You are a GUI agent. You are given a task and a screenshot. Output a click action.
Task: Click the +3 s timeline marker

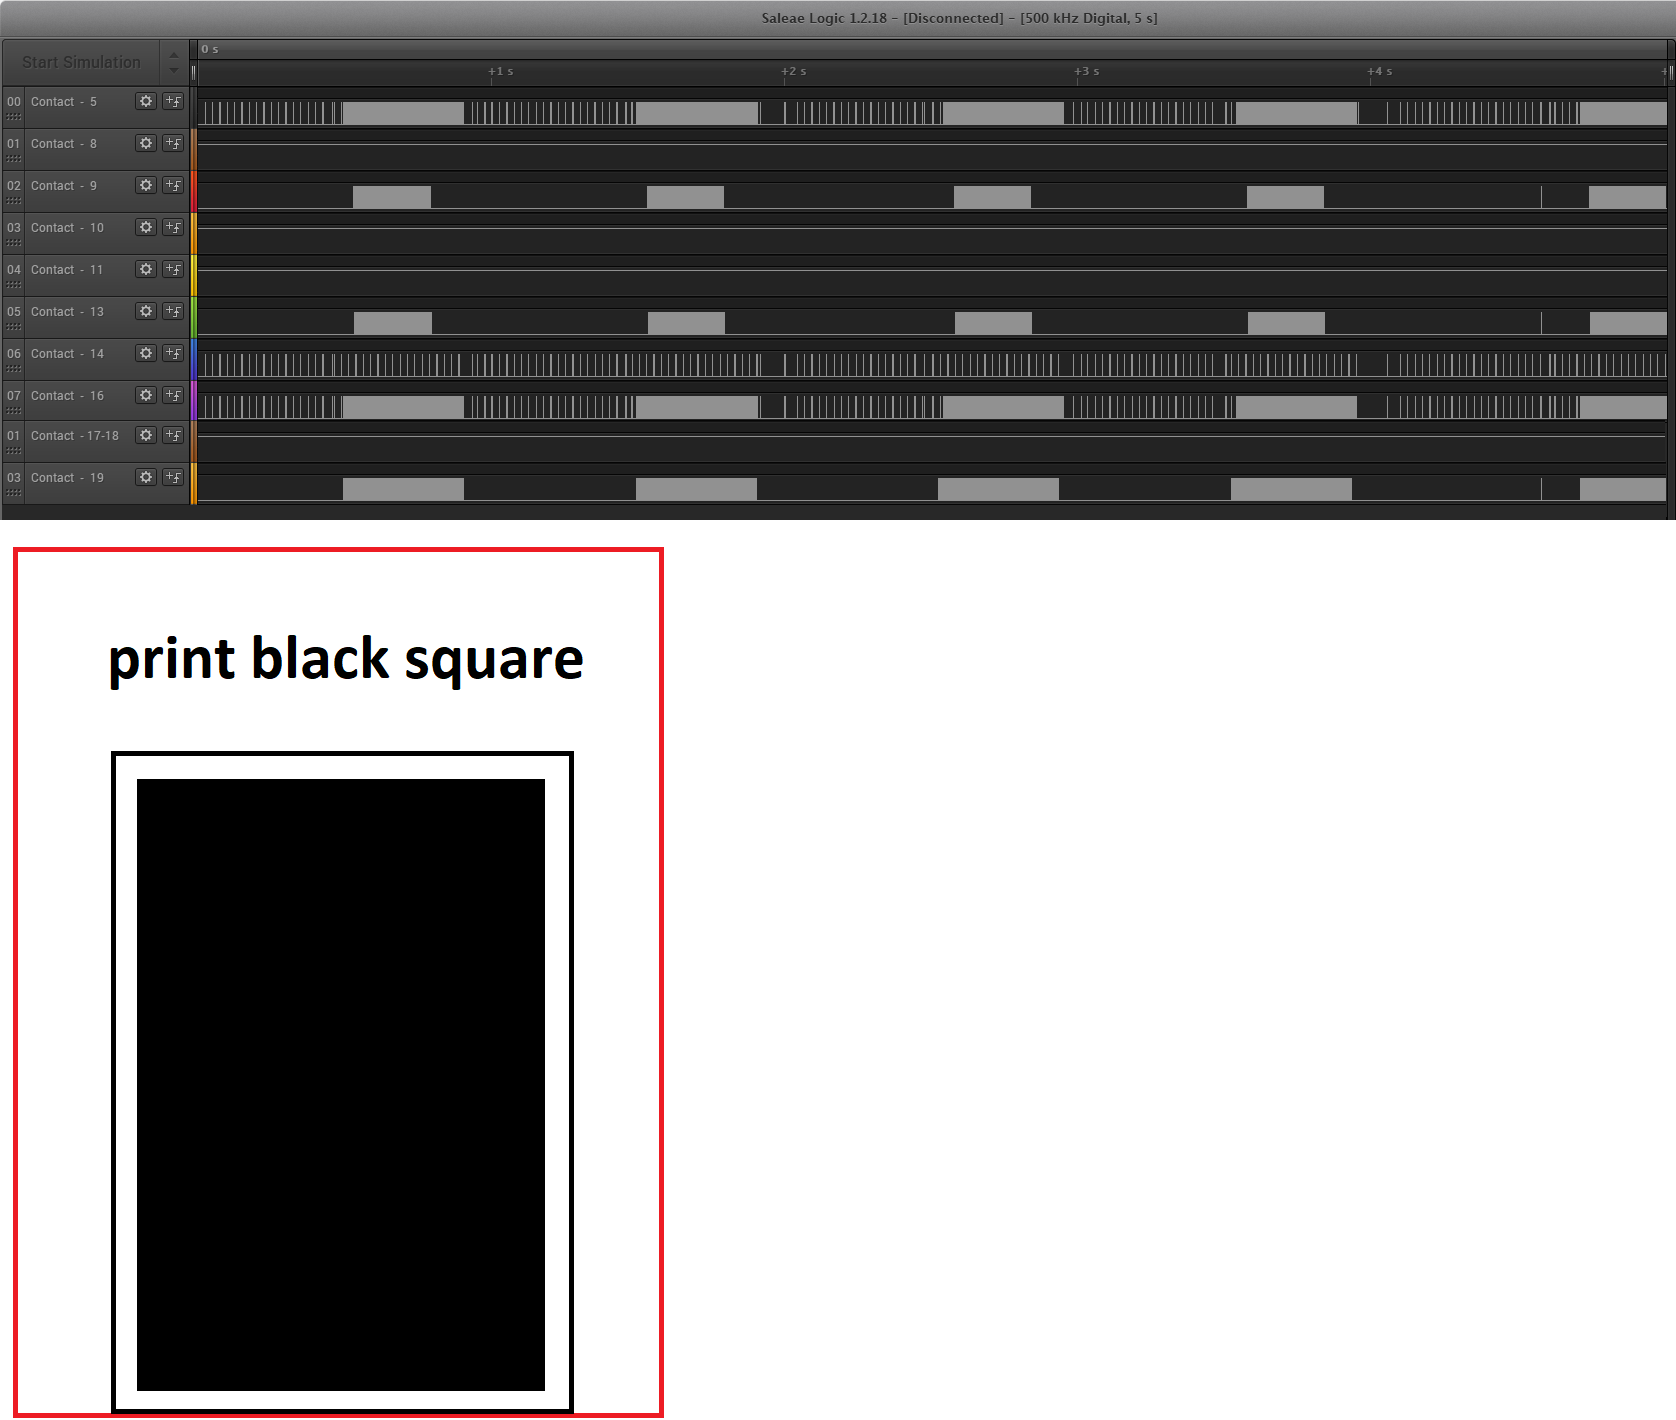(x=1087, y=71)
